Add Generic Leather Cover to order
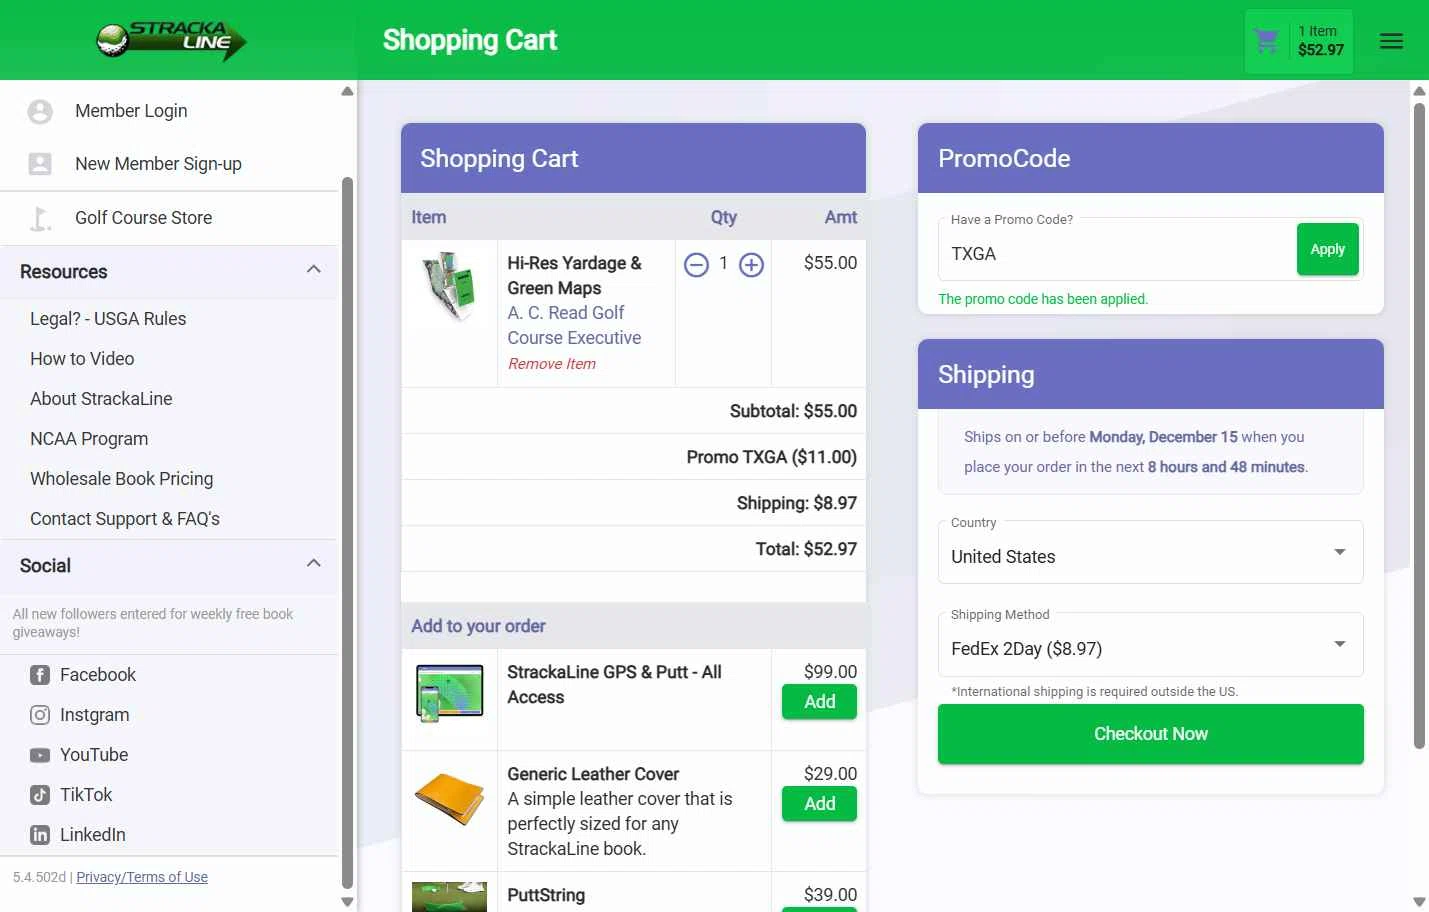The width and height of the screenshot is (1429, 912). click(x=819, y=804)
